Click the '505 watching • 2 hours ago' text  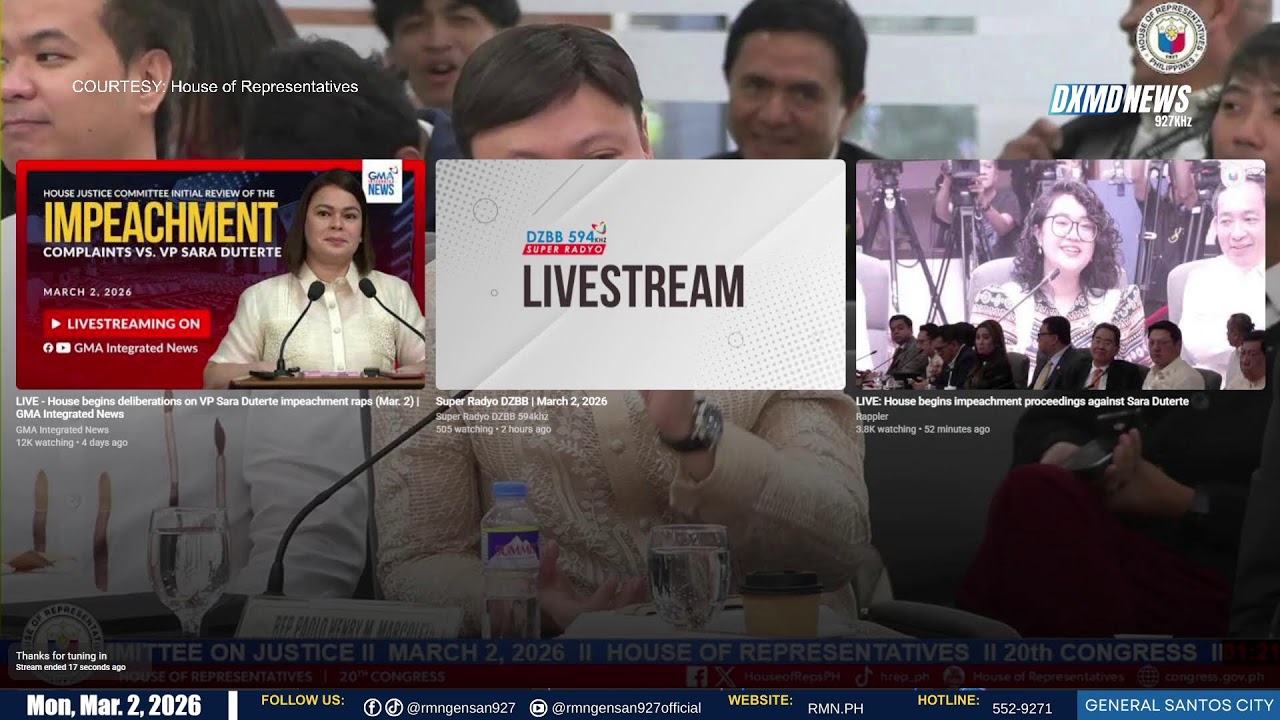pyautogui.click(x=493, y=429)
